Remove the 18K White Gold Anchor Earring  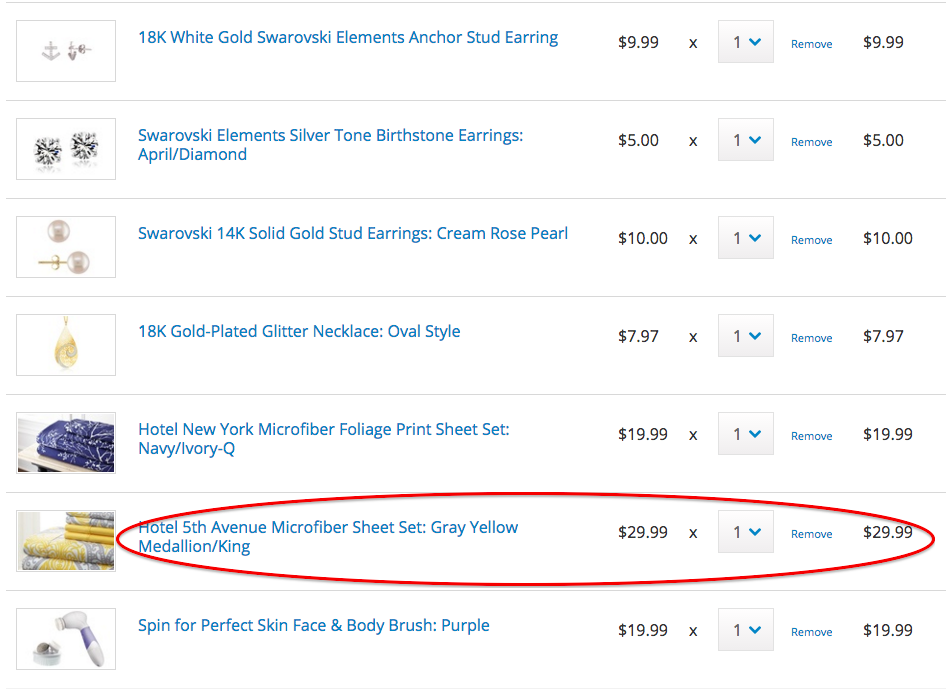point(811,44)
